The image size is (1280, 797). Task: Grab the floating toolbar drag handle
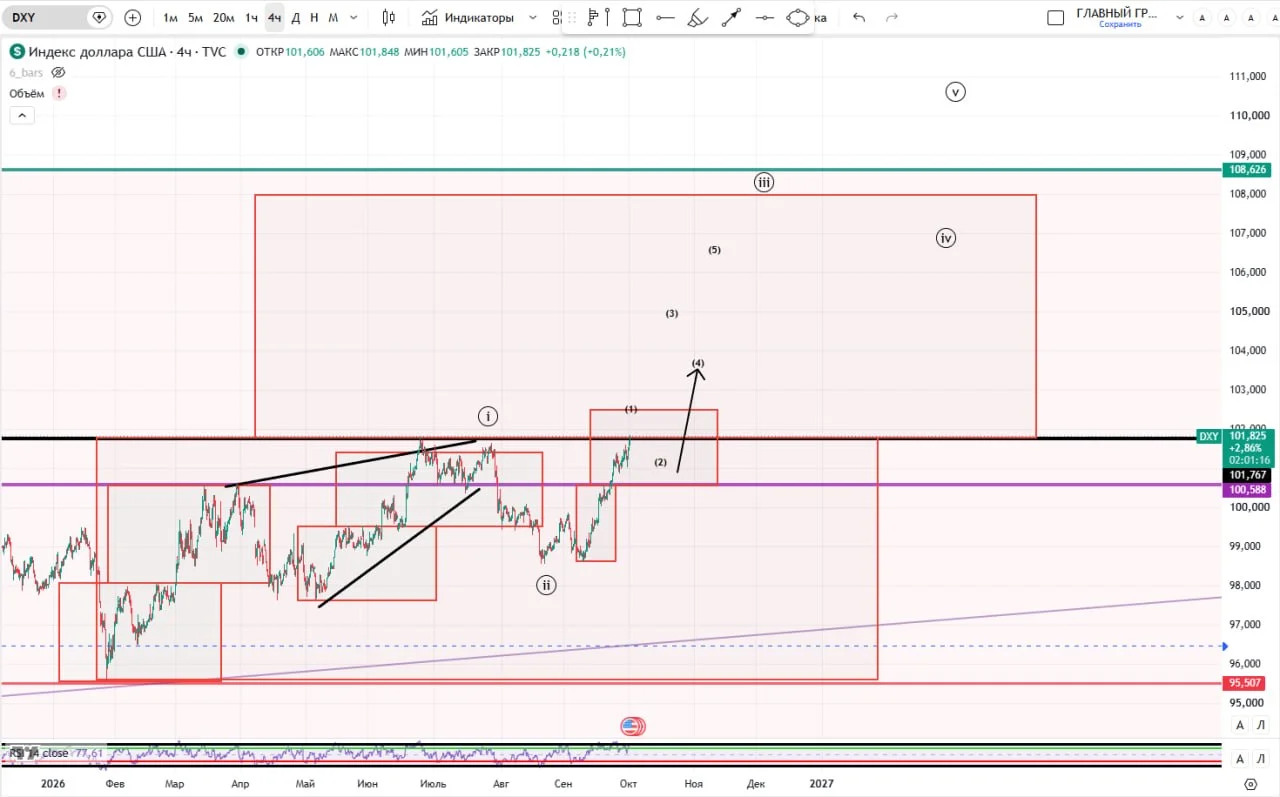[570, 17]
